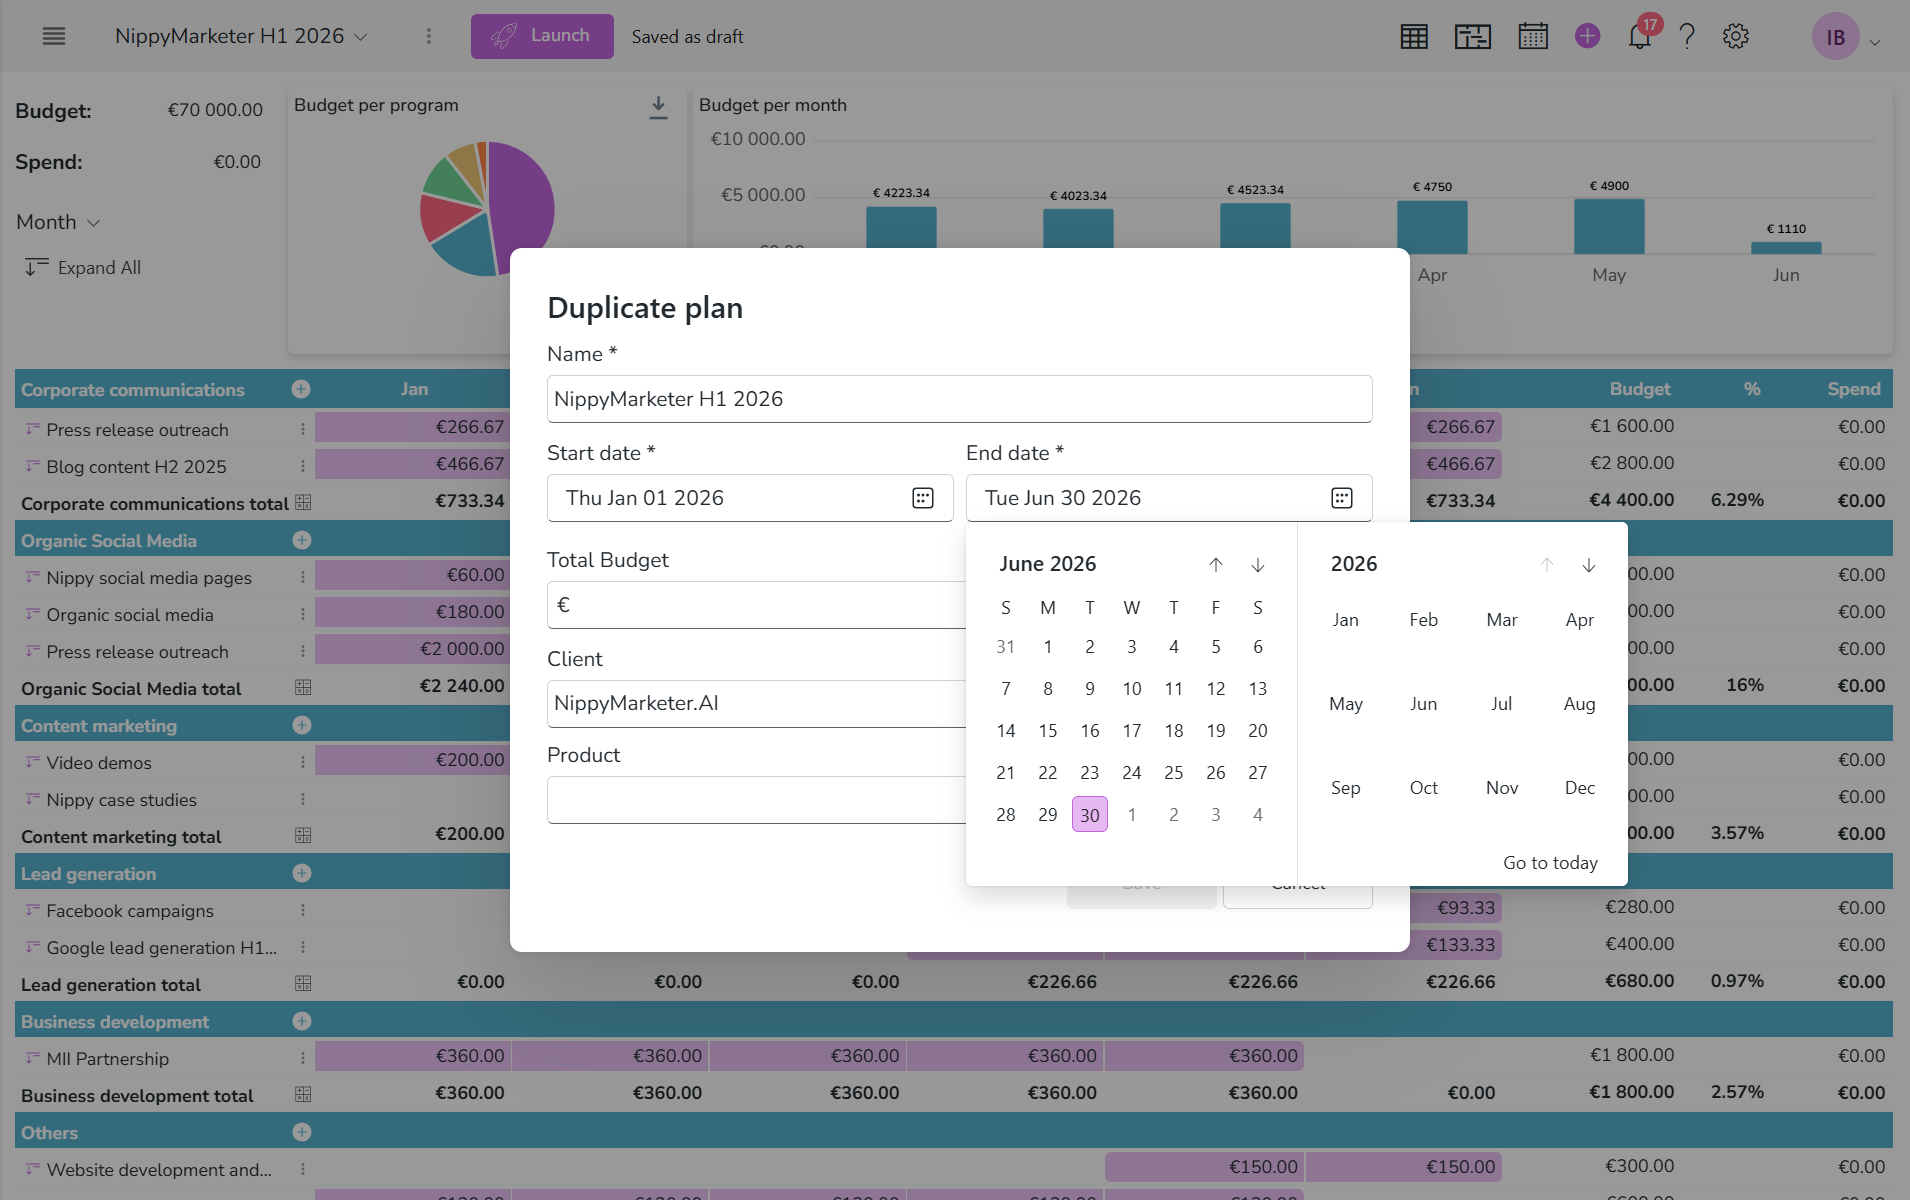Choose Sep in the month picker
This screenshot has width=1910, height=1200.
click(1346, 788)
